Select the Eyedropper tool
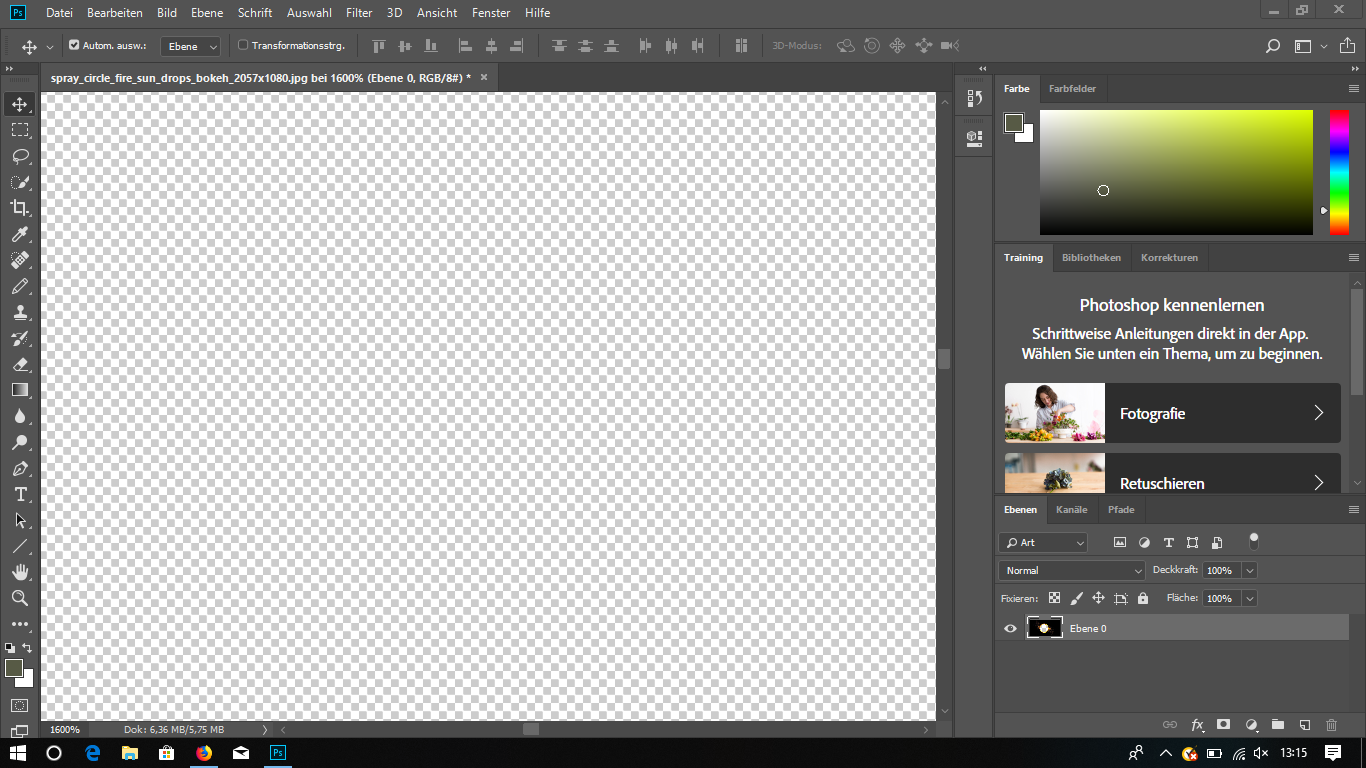This screenshot has width=1366, height=768. pyautogui.click(x=20, y=234)
